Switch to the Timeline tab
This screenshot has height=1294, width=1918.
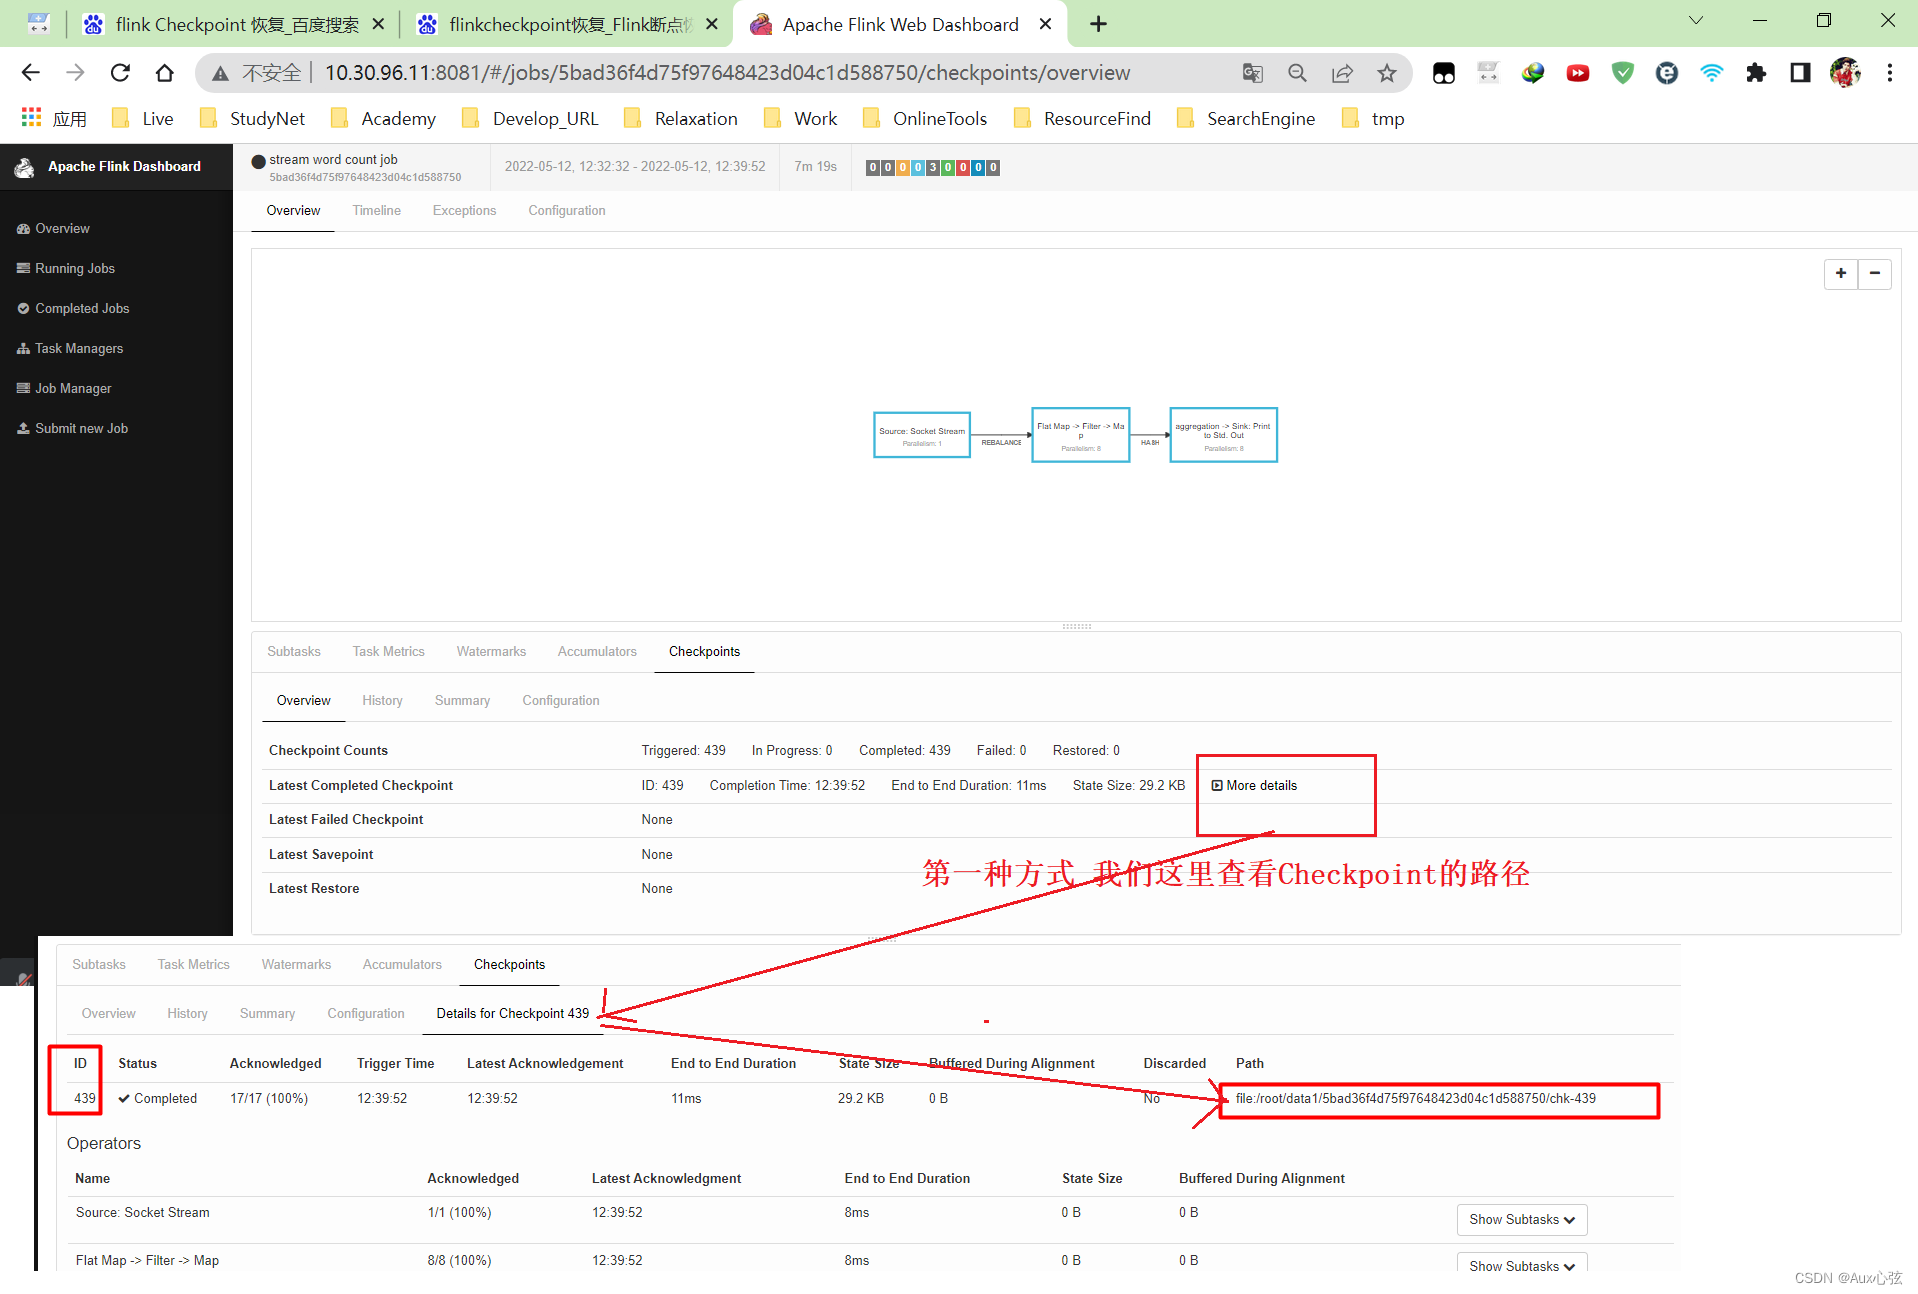[x=376, y=210]
